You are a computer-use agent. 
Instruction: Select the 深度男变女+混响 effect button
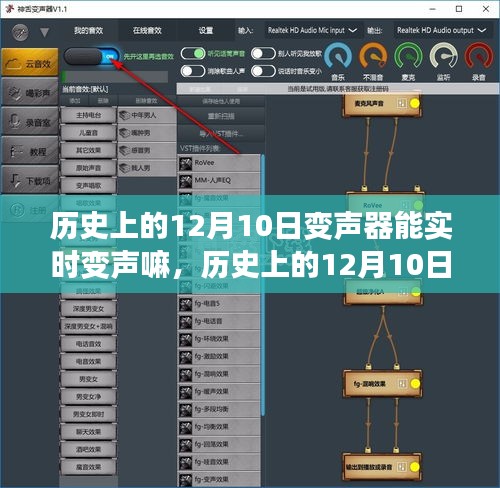click(x=88, y=326)
